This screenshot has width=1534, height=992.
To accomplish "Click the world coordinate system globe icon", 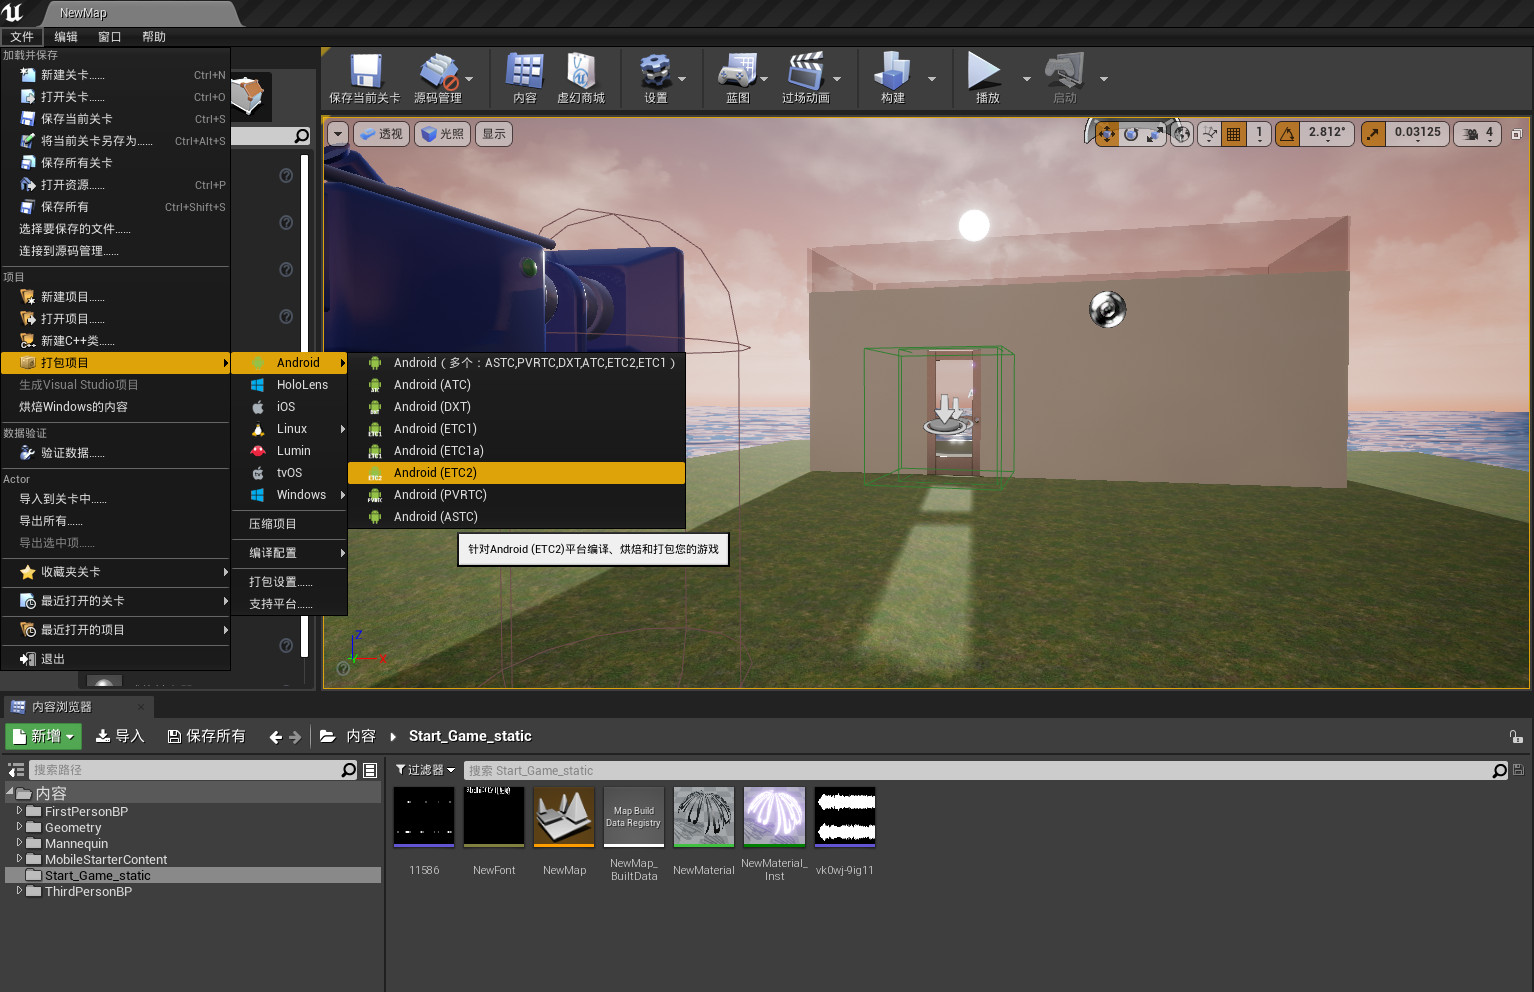I will tap(1182, 134).
